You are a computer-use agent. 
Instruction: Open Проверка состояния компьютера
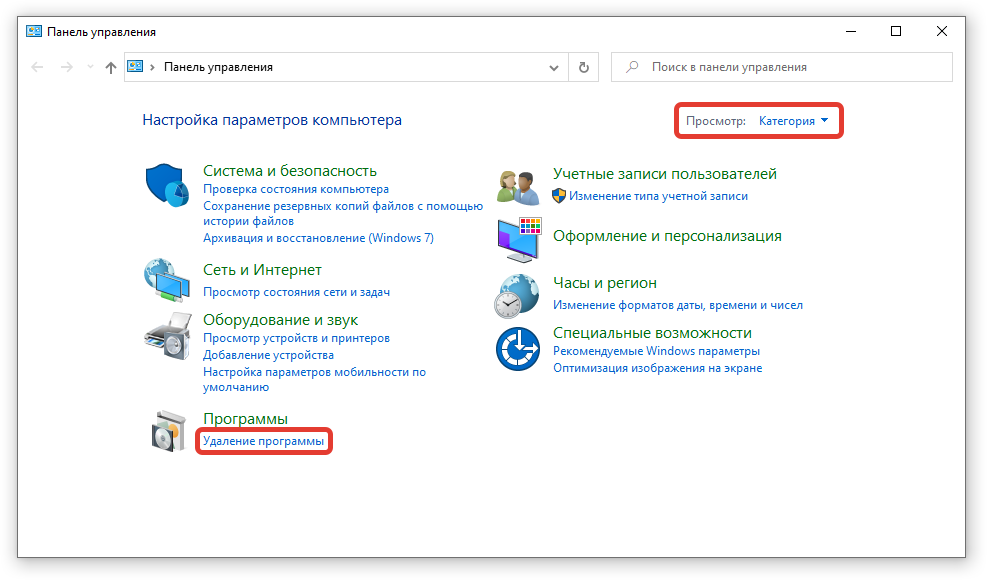pyautogui.click(x=296, y=189)
